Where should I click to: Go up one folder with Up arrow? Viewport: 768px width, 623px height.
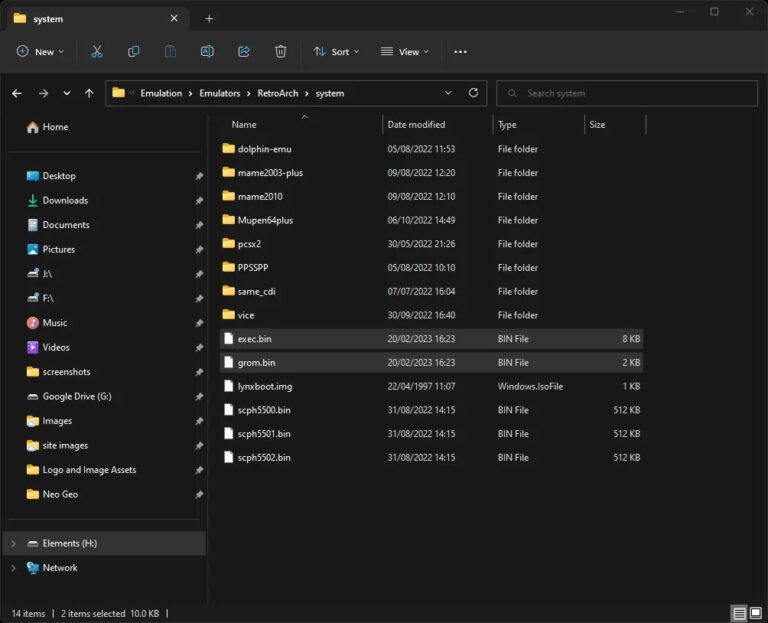(x=89, y=93)
